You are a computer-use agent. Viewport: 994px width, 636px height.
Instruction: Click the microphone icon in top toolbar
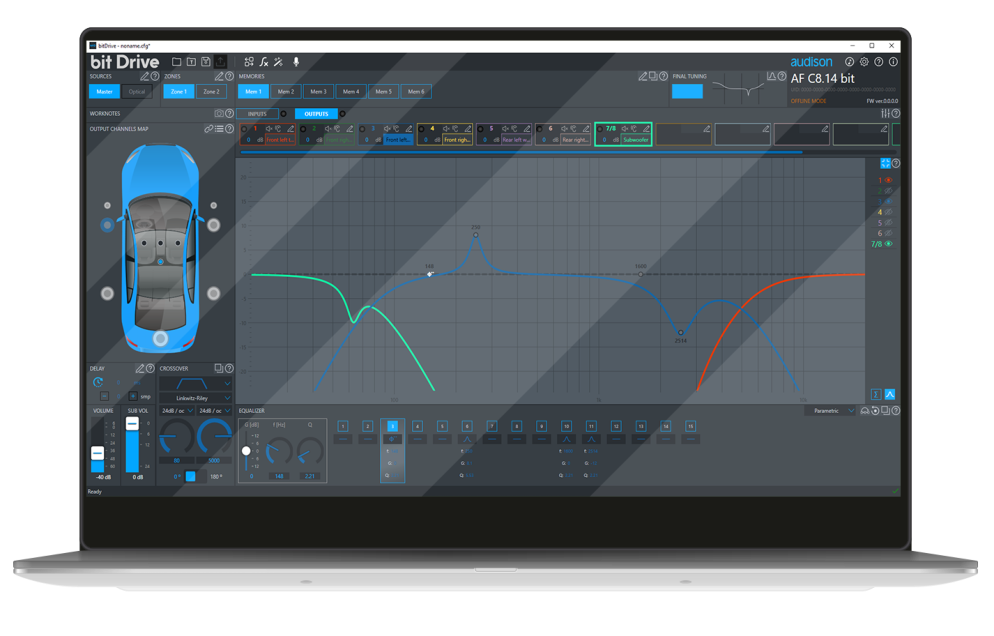pos(296,62)
